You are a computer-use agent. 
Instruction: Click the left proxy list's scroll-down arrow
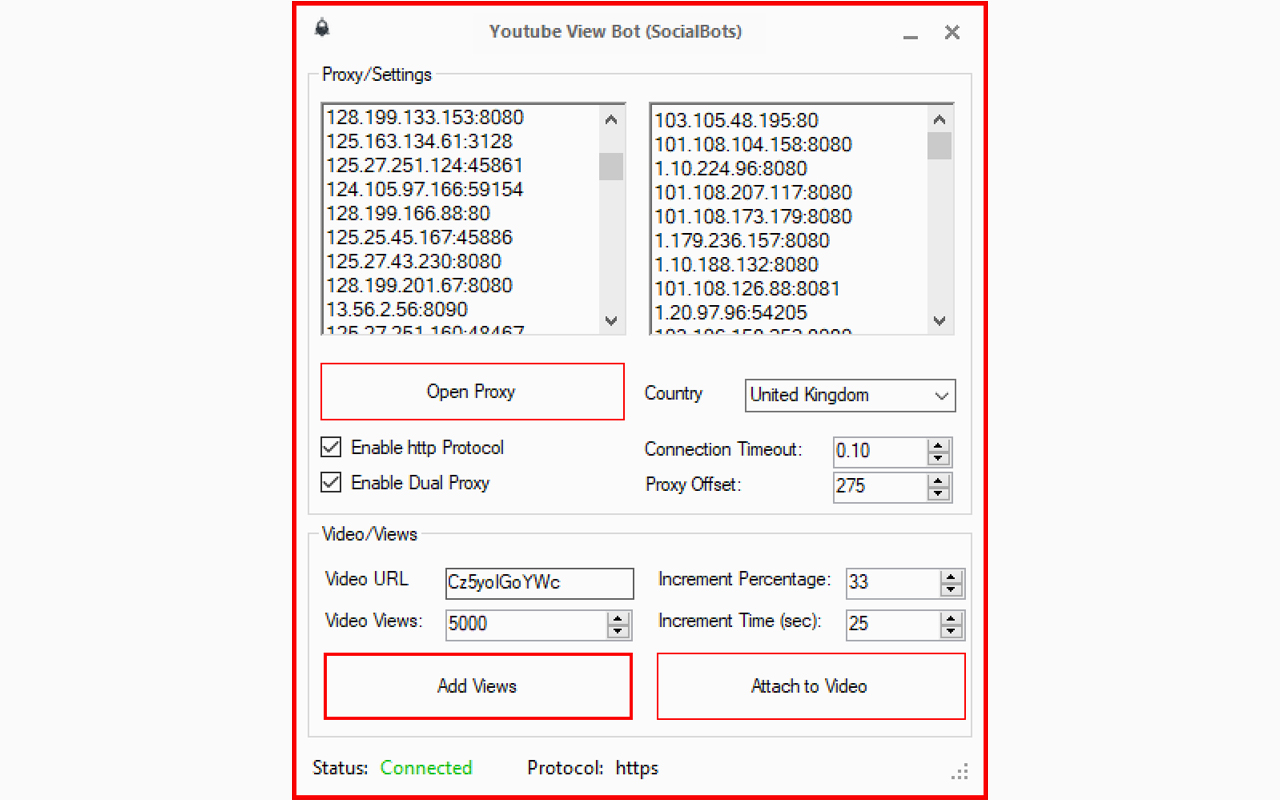(x=611, y=320)
